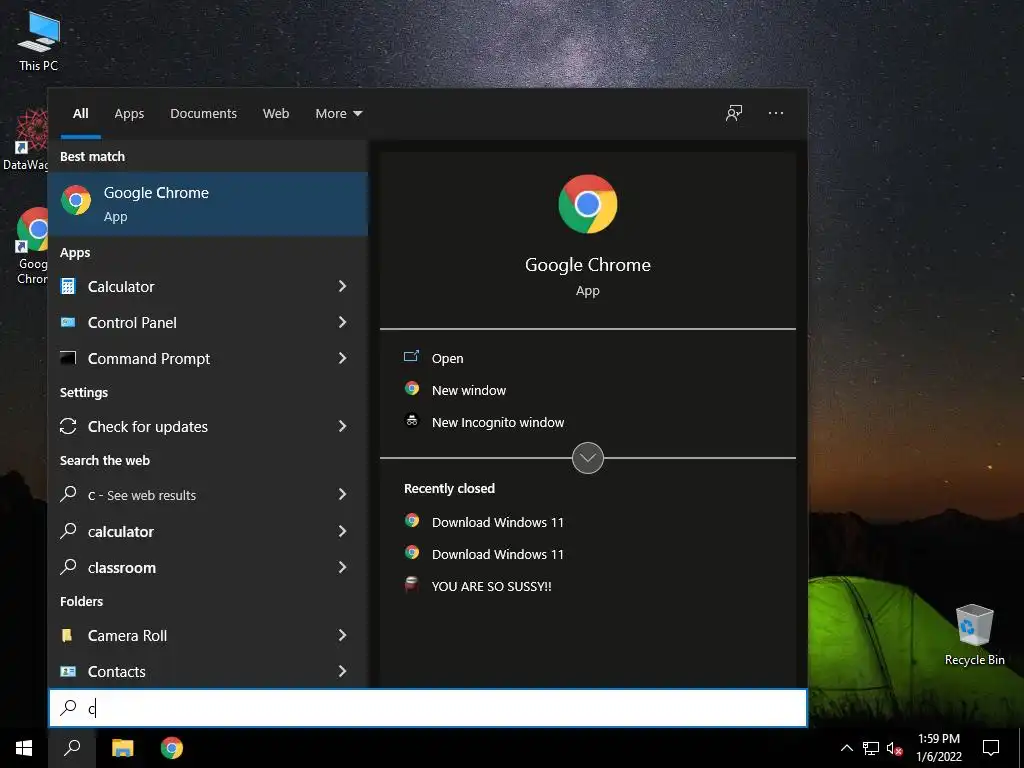
Task: Click the network icon in system tray
Action: (871, 748)
